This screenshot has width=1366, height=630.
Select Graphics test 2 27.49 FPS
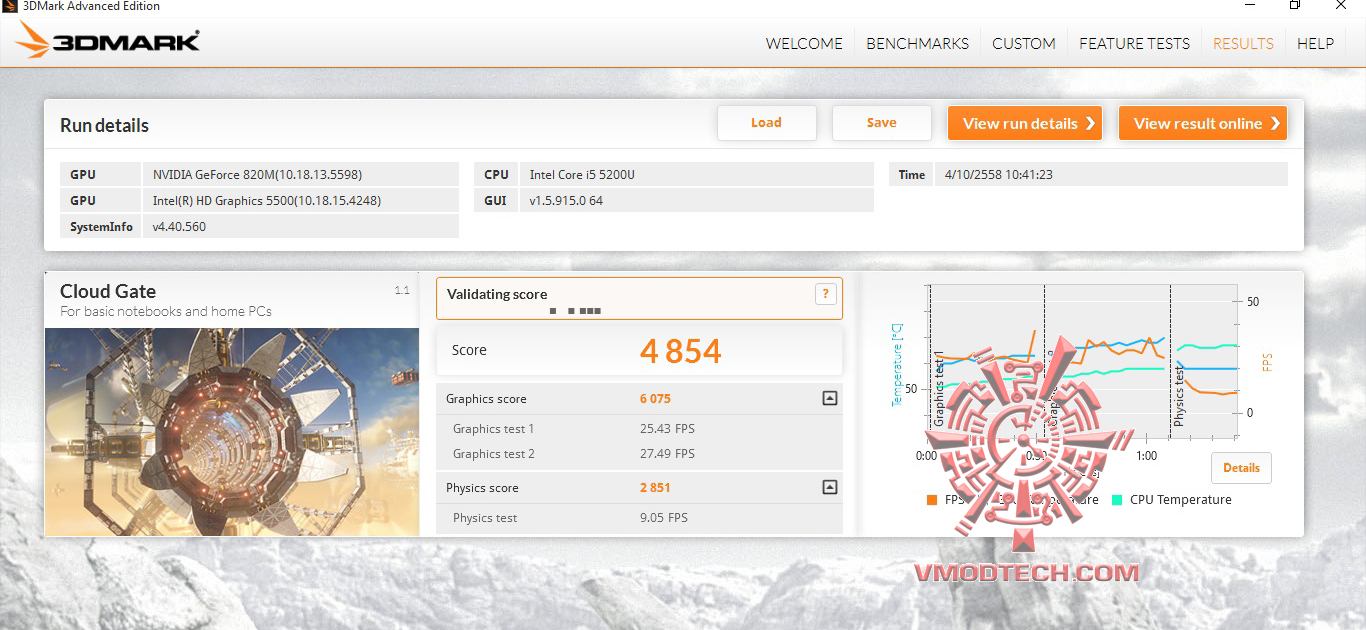[667, 453]
